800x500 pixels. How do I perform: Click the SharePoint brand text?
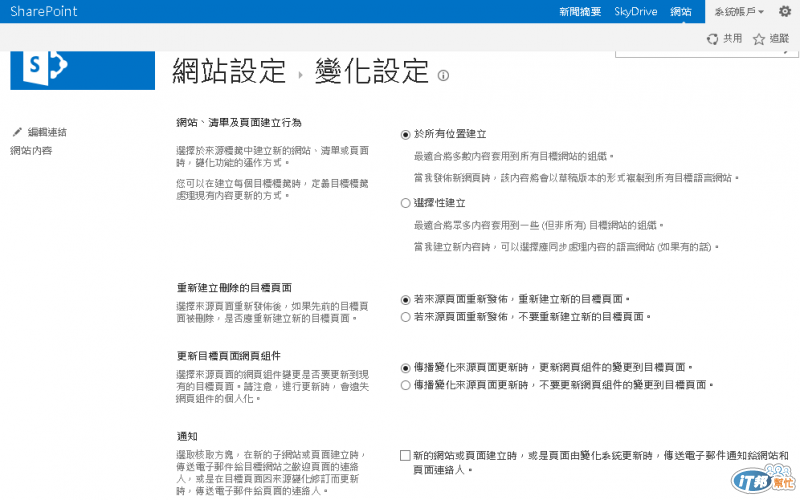[x=44, y=11]
